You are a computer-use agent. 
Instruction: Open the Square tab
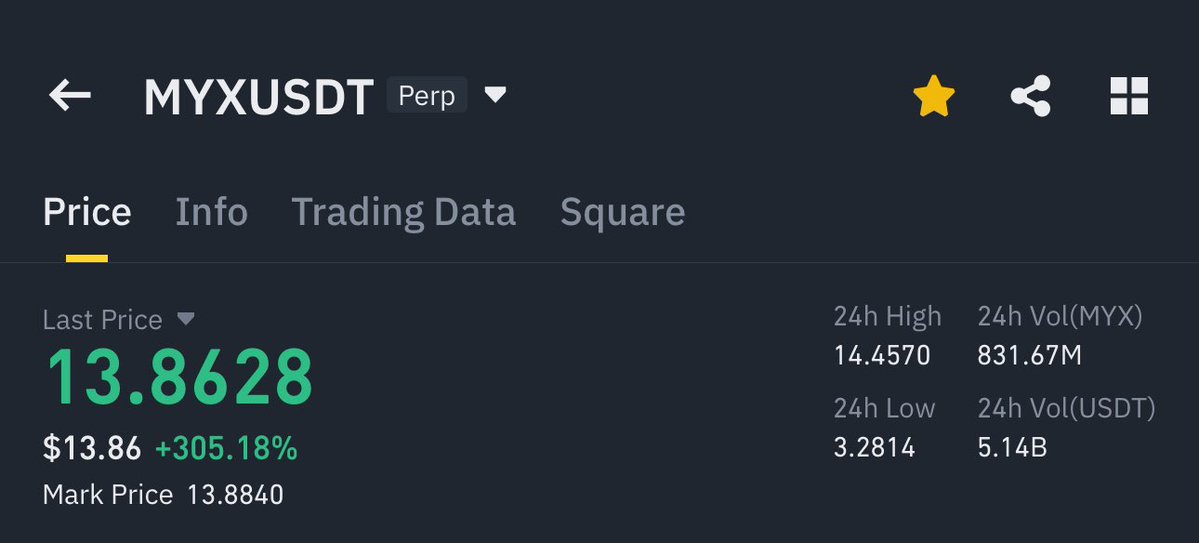click(x=622, y=212)
